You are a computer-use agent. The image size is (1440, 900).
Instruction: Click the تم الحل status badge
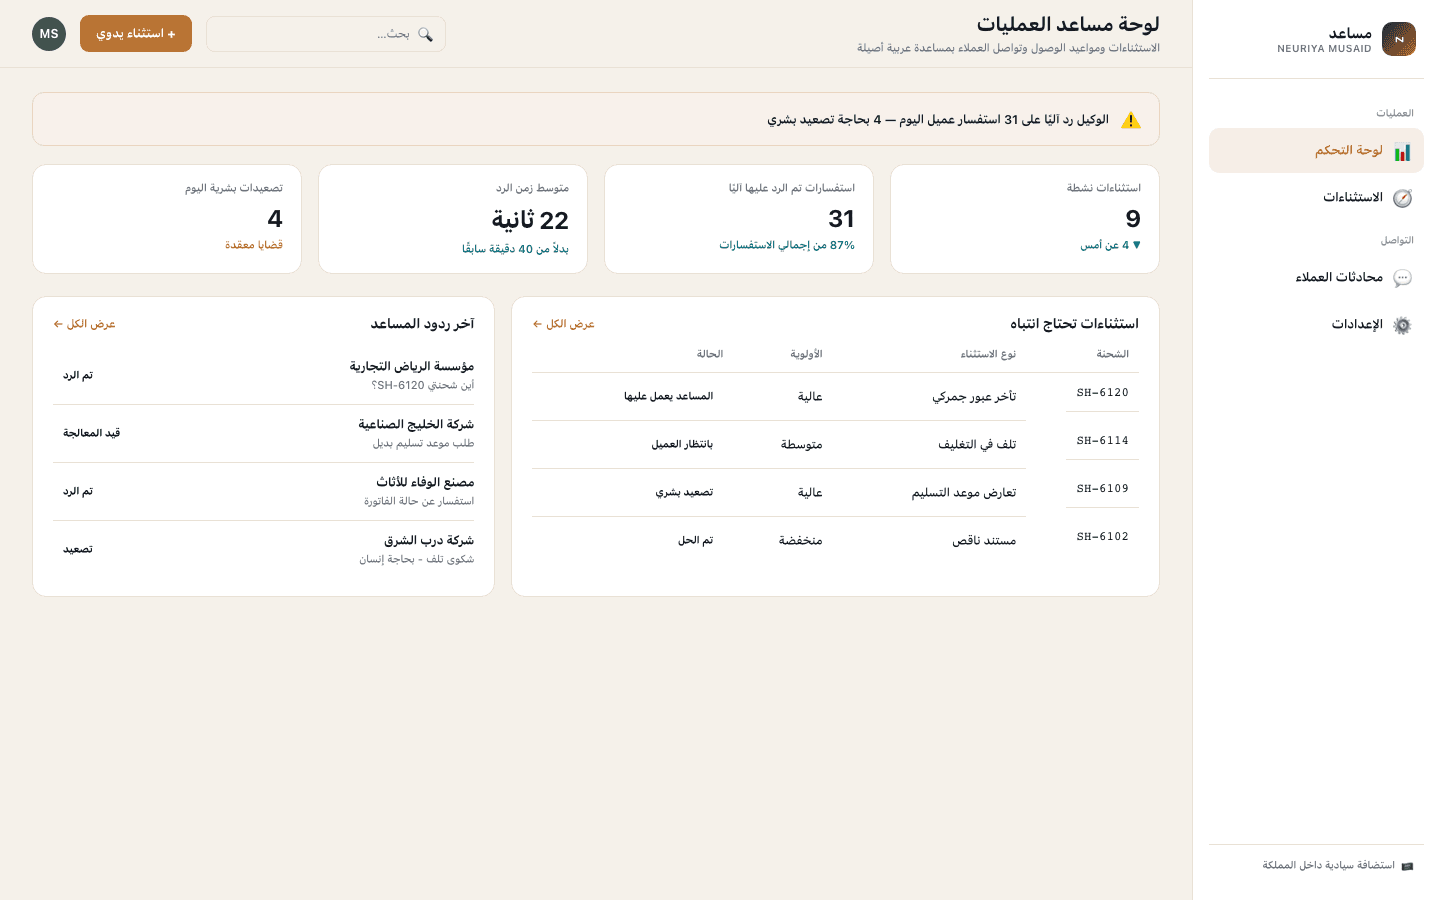(x=695, y=541)
